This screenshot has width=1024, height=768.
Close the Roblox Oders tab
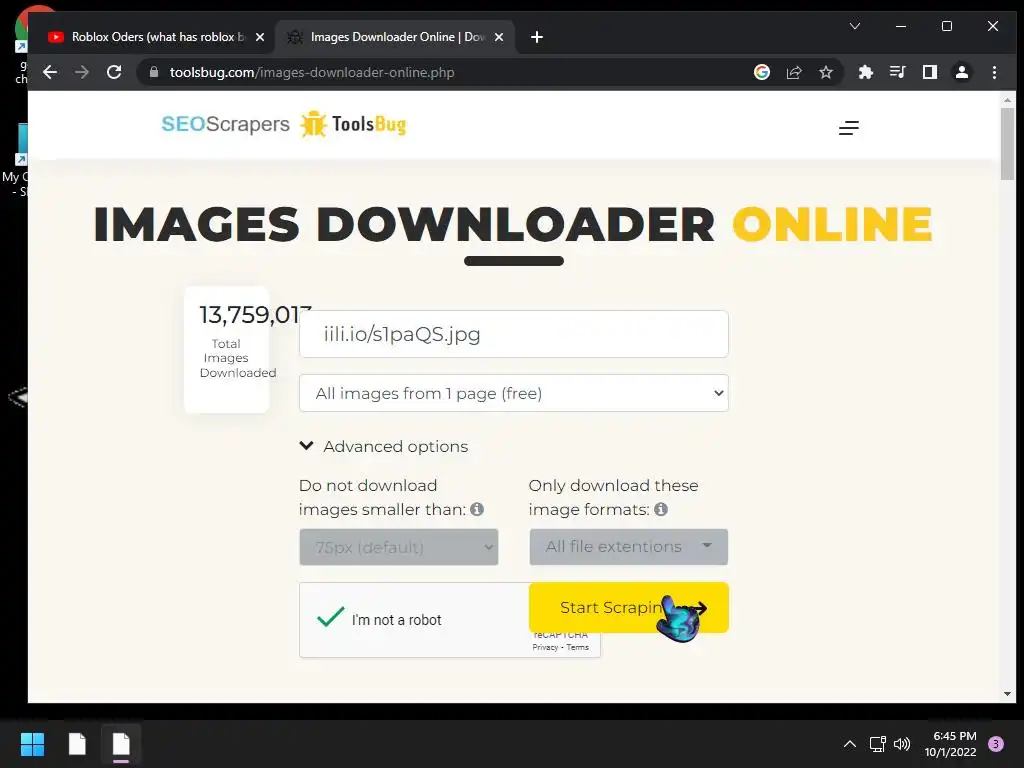pos(260,37)
